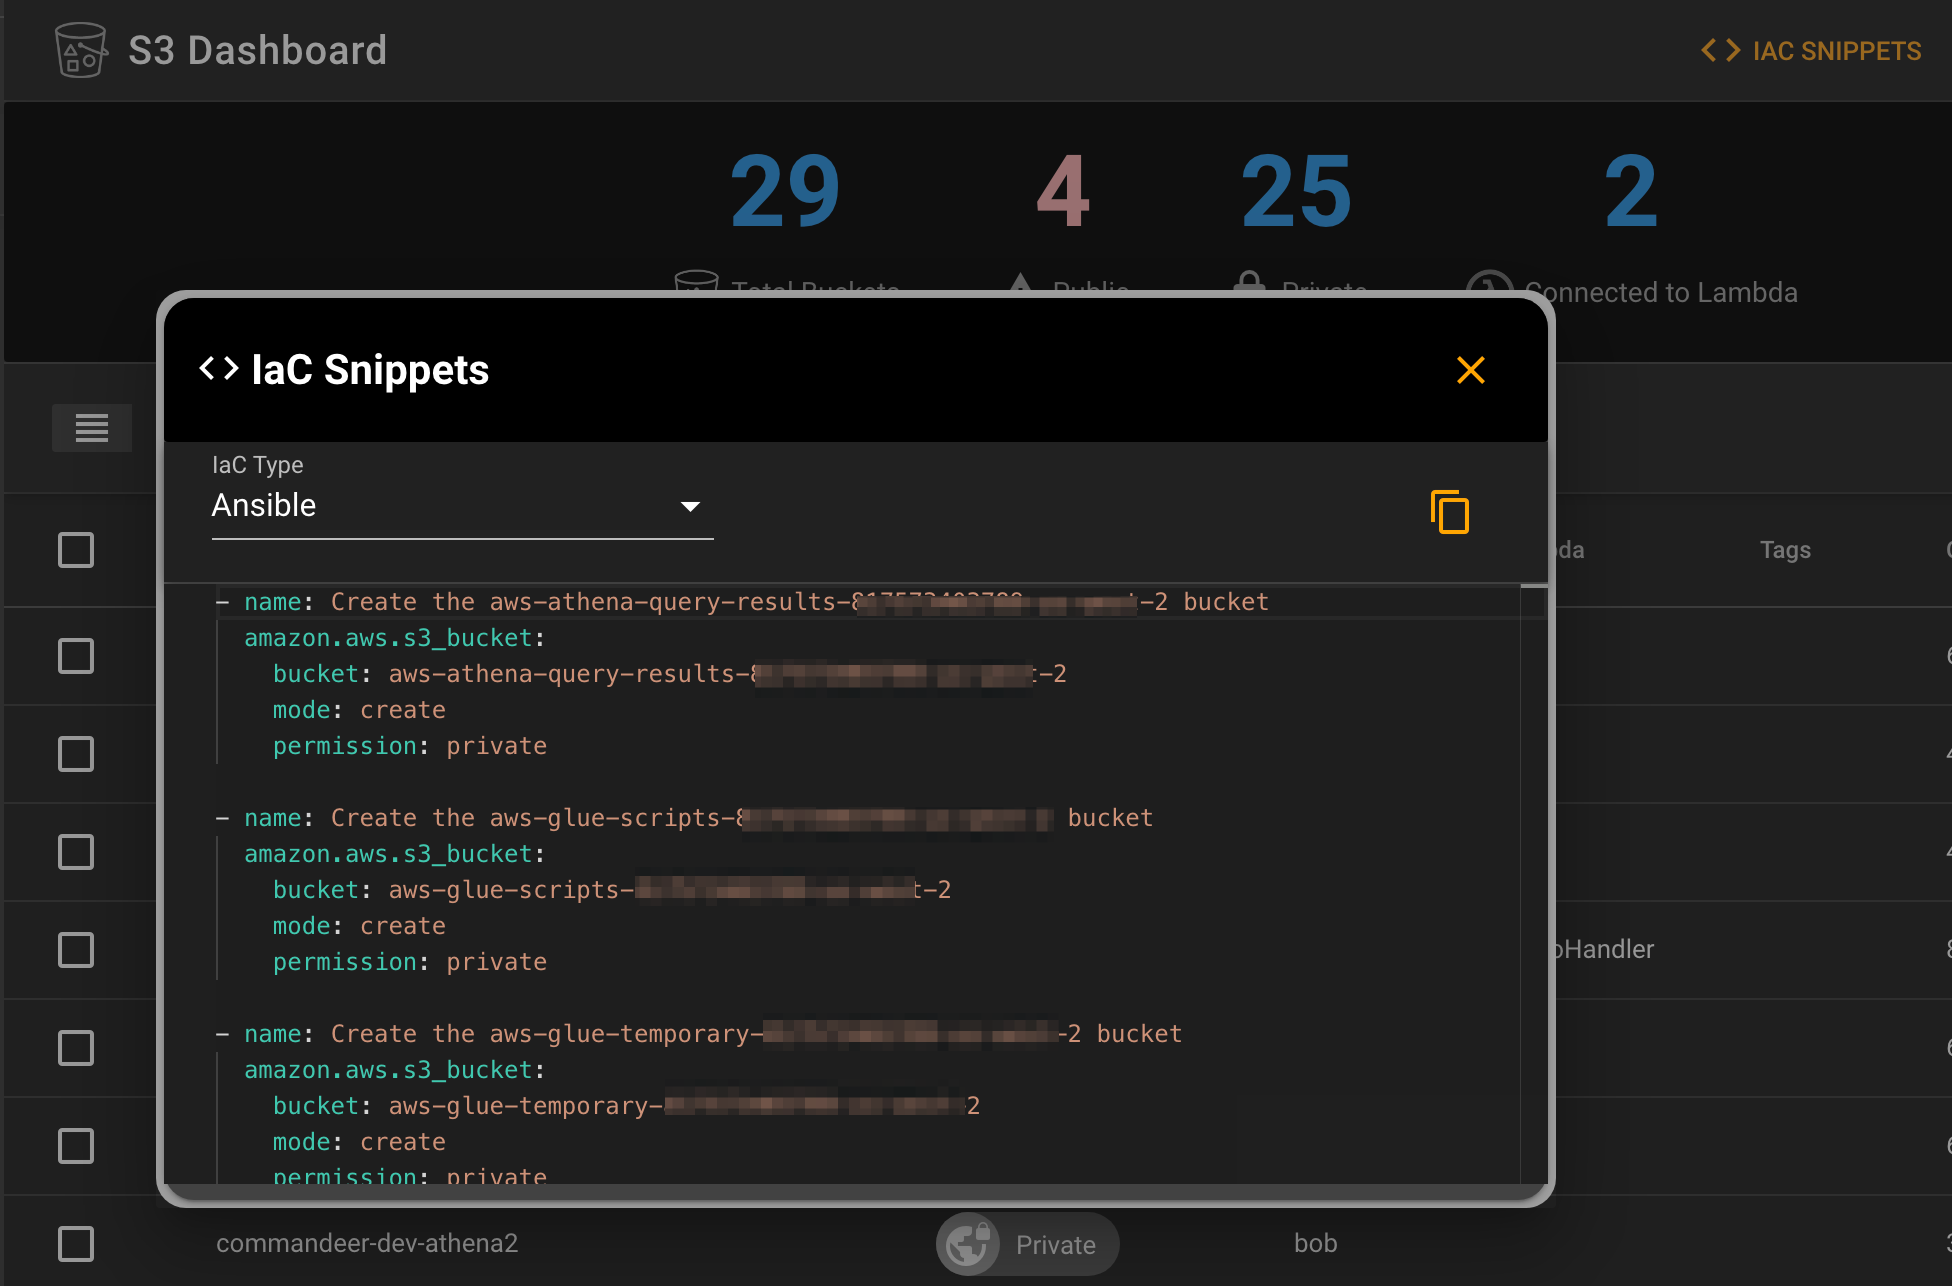Click the IaC Snippets dialog code icon

(x=219, y=369)
